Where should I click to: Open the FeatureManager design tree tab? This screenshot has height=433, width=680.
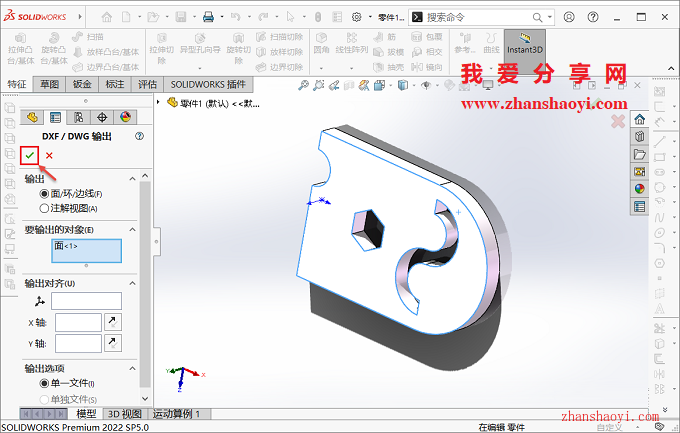[x=32, y=117]
